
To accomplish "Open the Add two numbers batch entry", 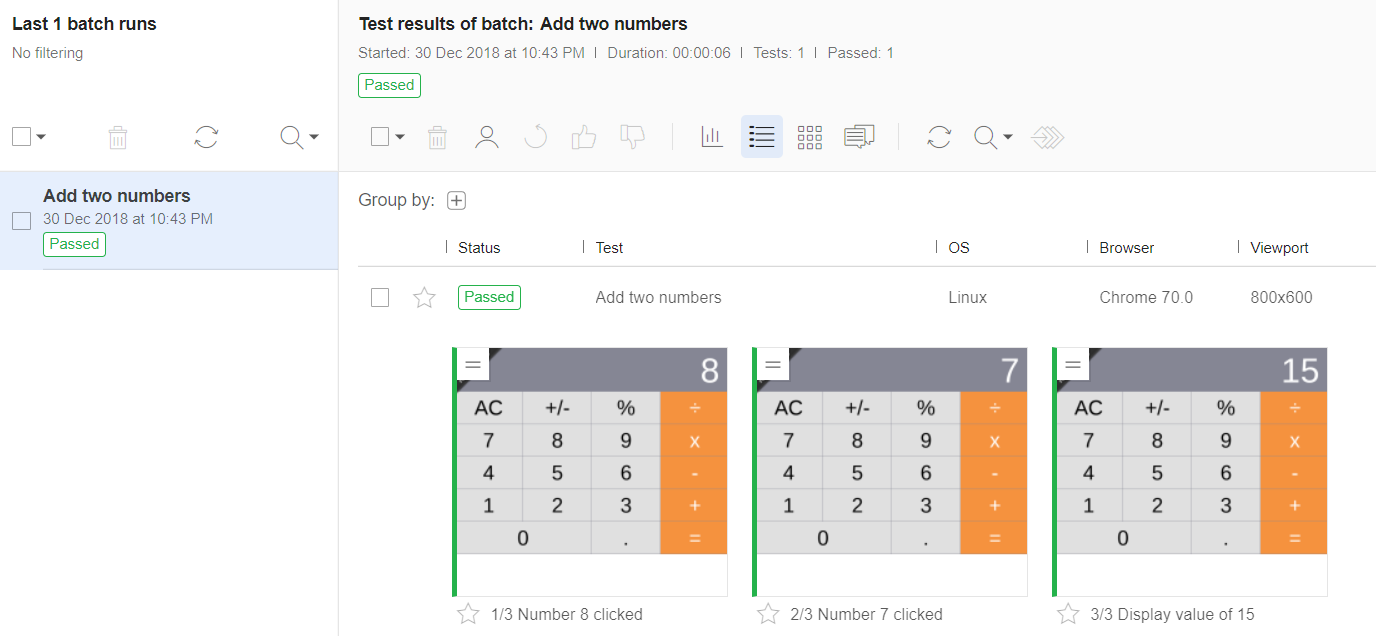I will (117, 196).
